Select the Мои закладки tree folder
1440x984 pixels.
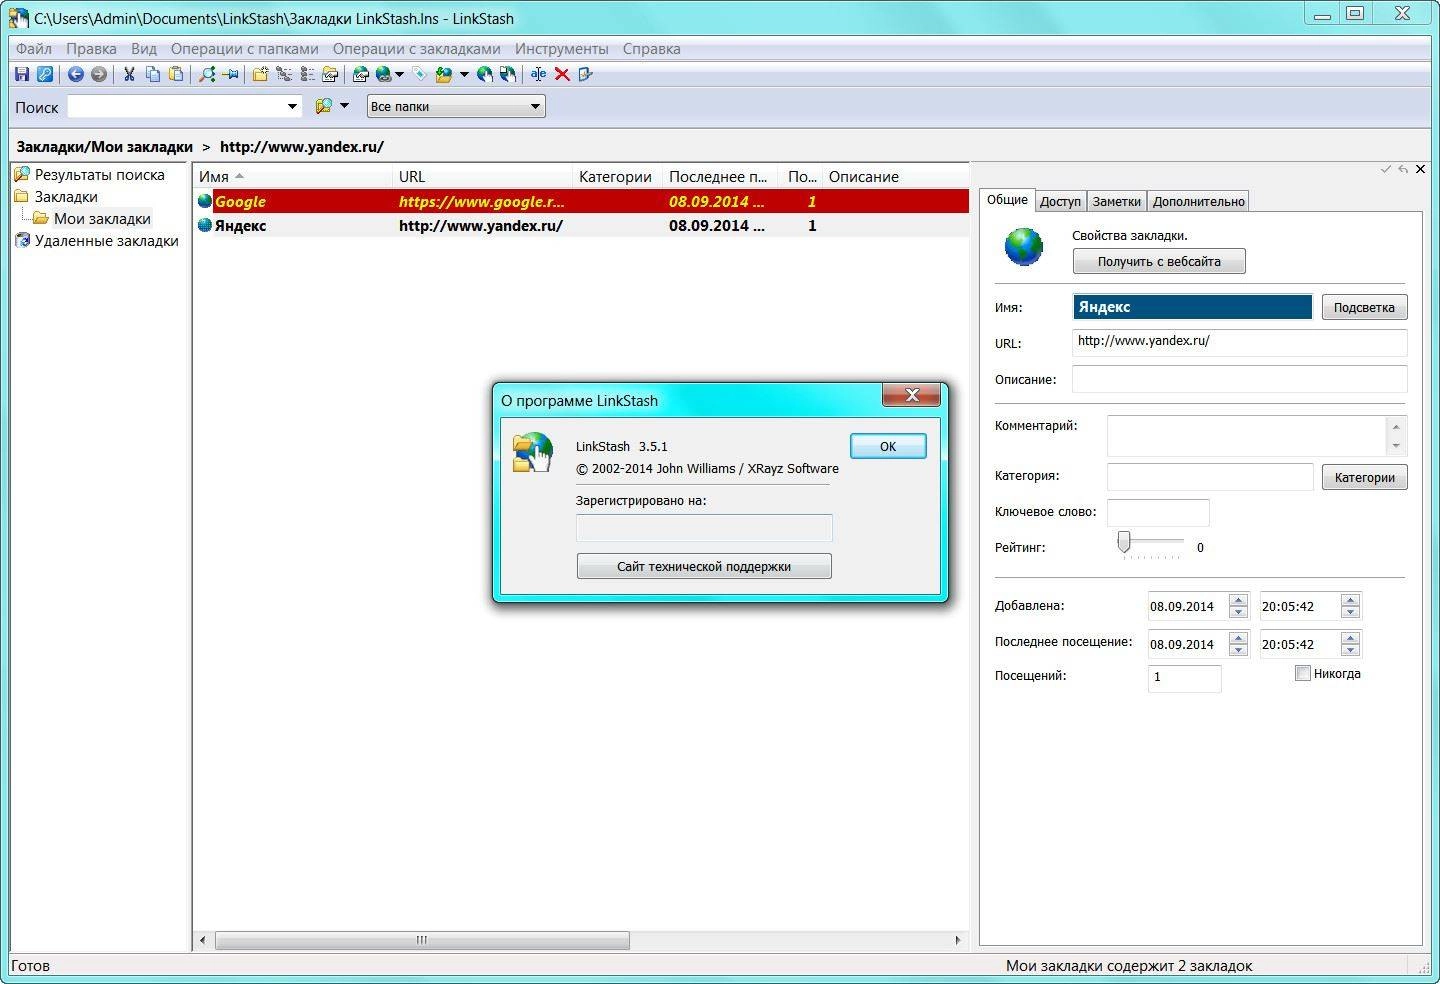(102, 218)
